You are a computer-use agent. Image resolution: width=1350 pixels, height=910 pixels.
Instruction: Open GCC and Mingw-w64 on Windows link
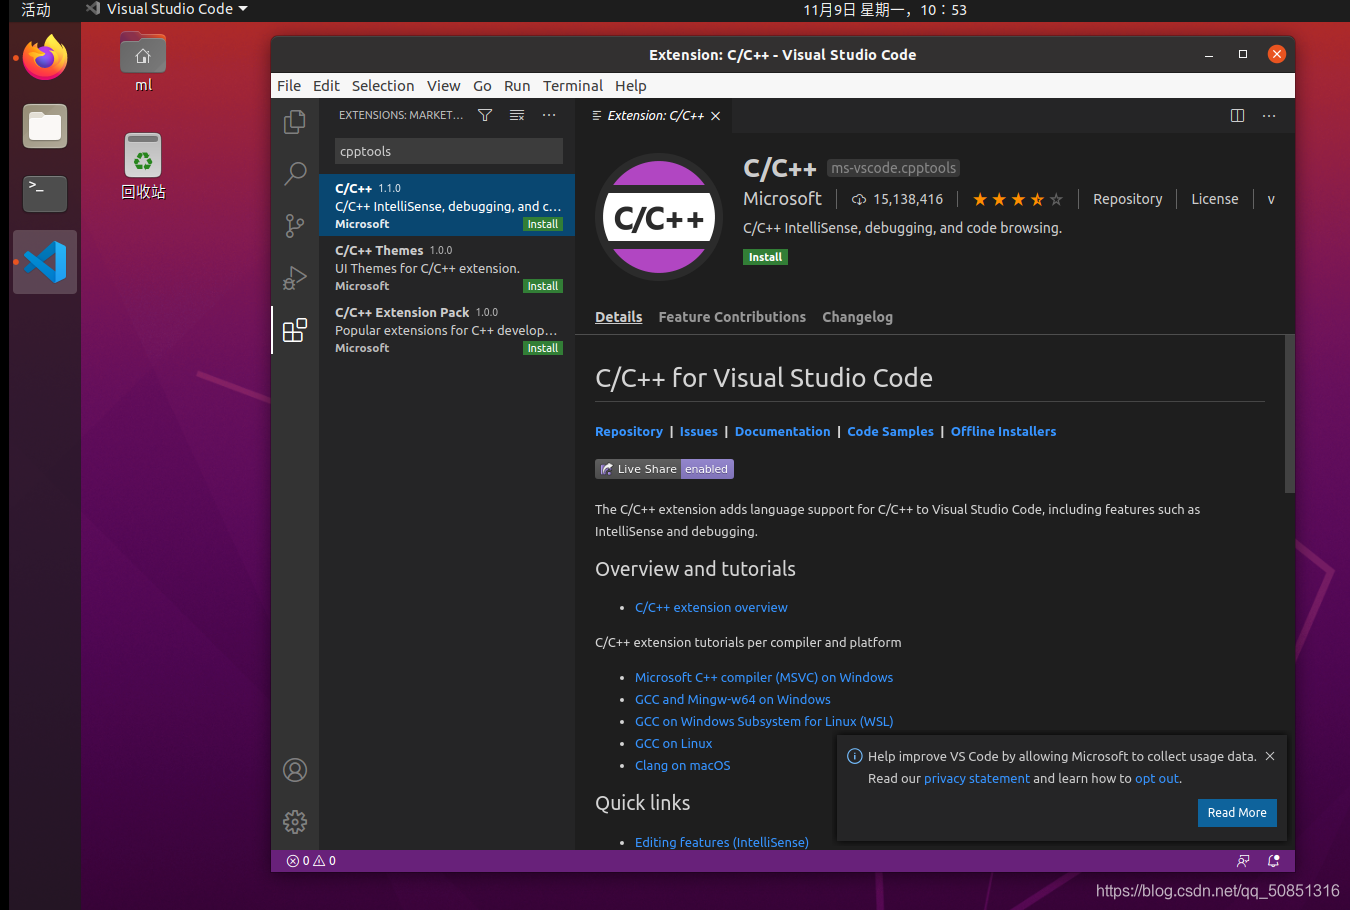[733, 700]
